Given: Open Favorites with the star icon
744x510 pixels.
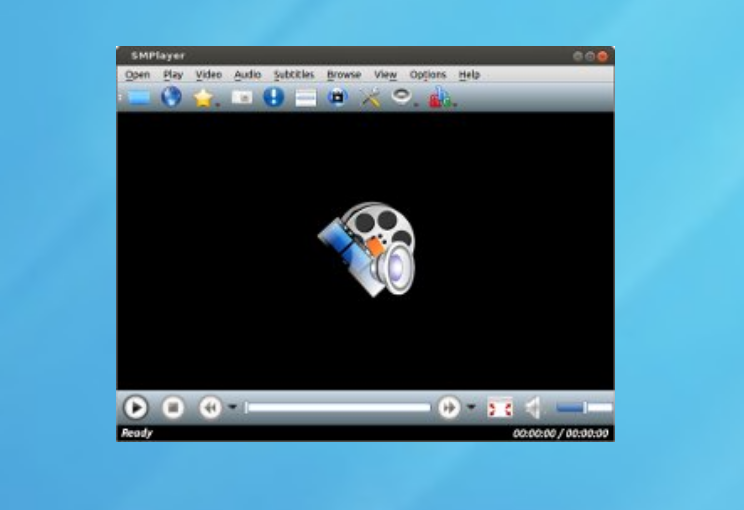Looking at the screenshot, I should [203, 98].
